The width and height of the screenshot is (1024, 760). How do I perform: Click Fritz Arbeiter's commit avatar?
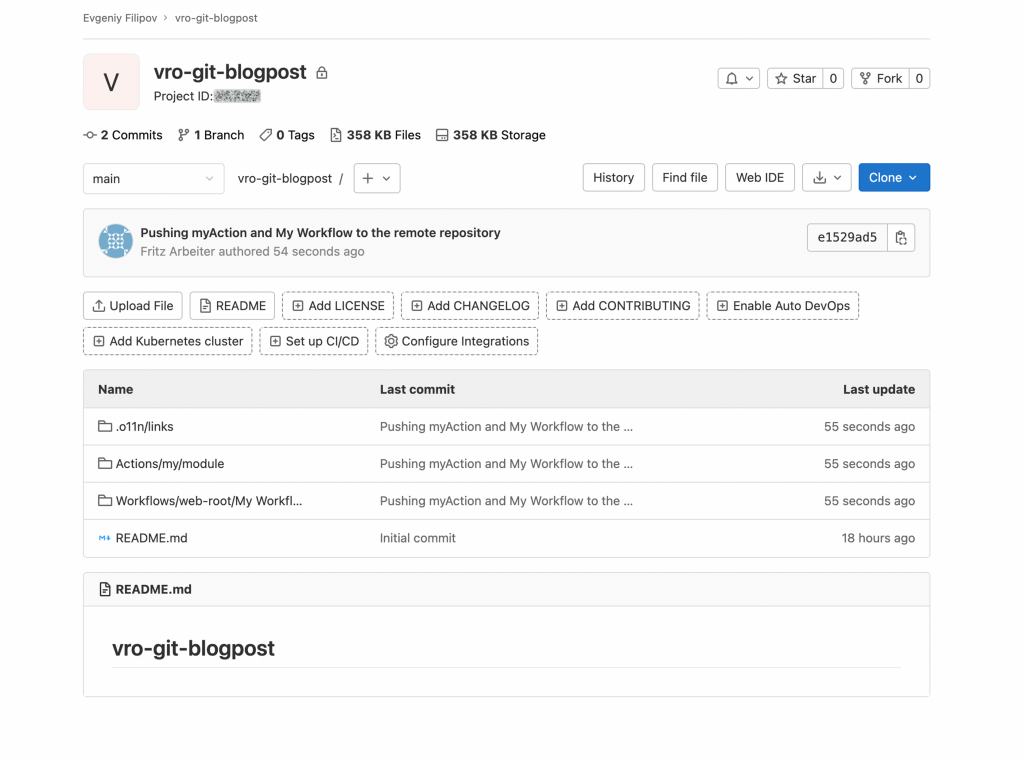[x=116, y=242]
